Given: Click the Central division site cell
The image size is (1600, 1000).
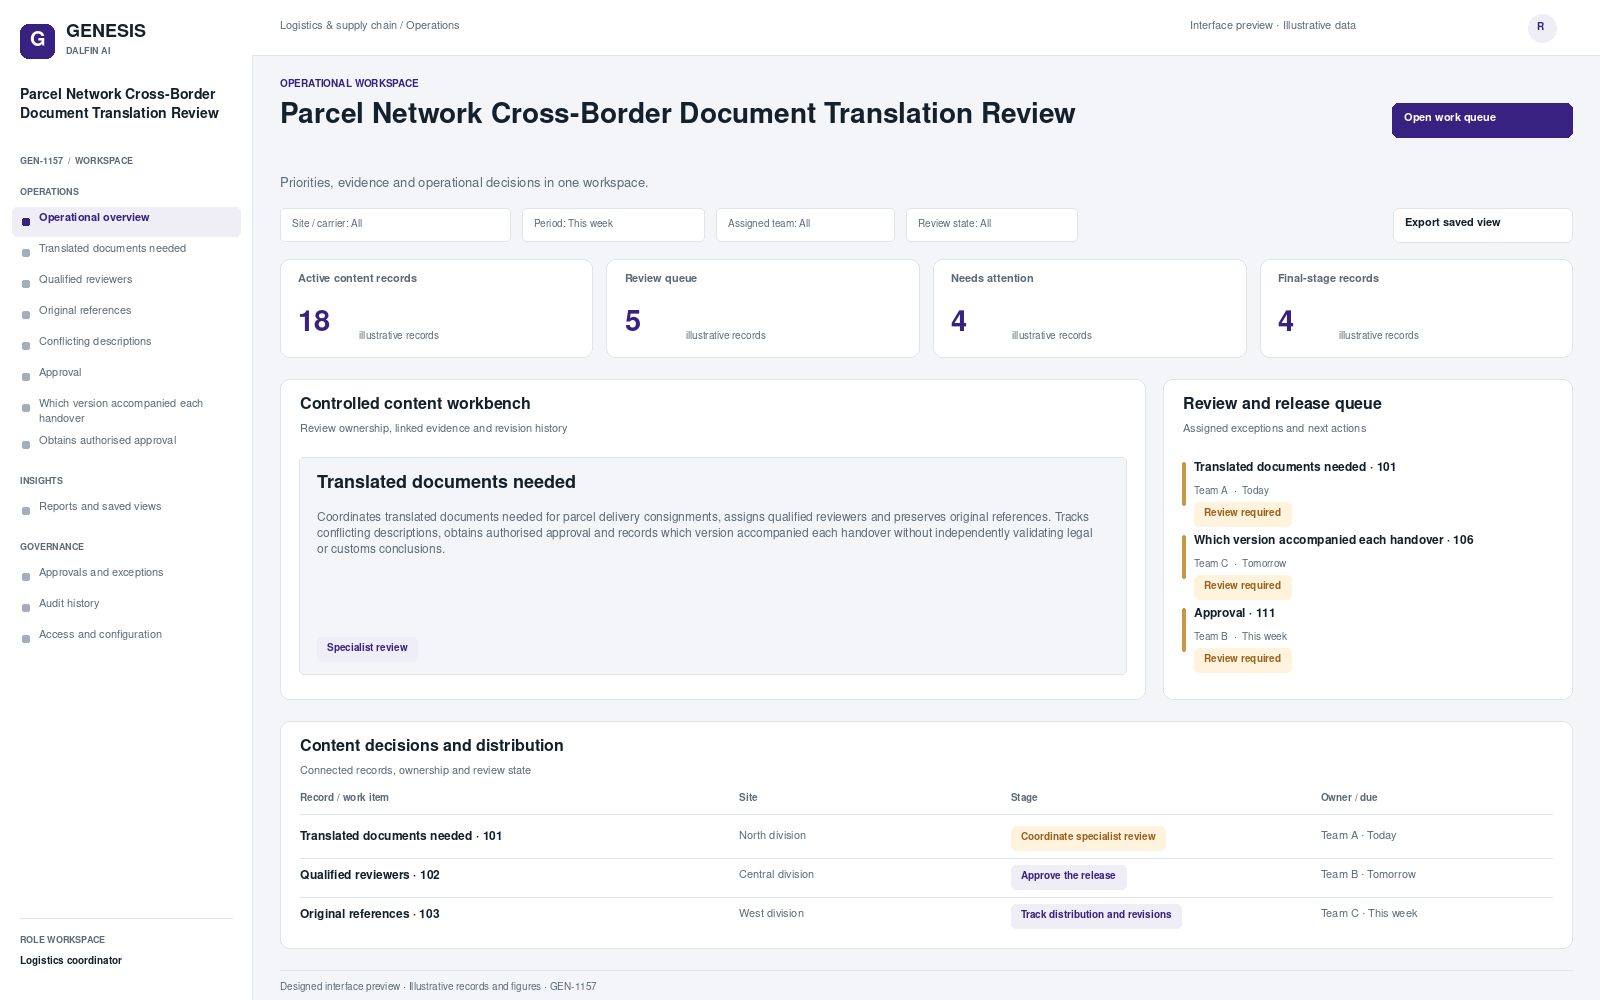Looking at the screenshot, I should [776, 875].
